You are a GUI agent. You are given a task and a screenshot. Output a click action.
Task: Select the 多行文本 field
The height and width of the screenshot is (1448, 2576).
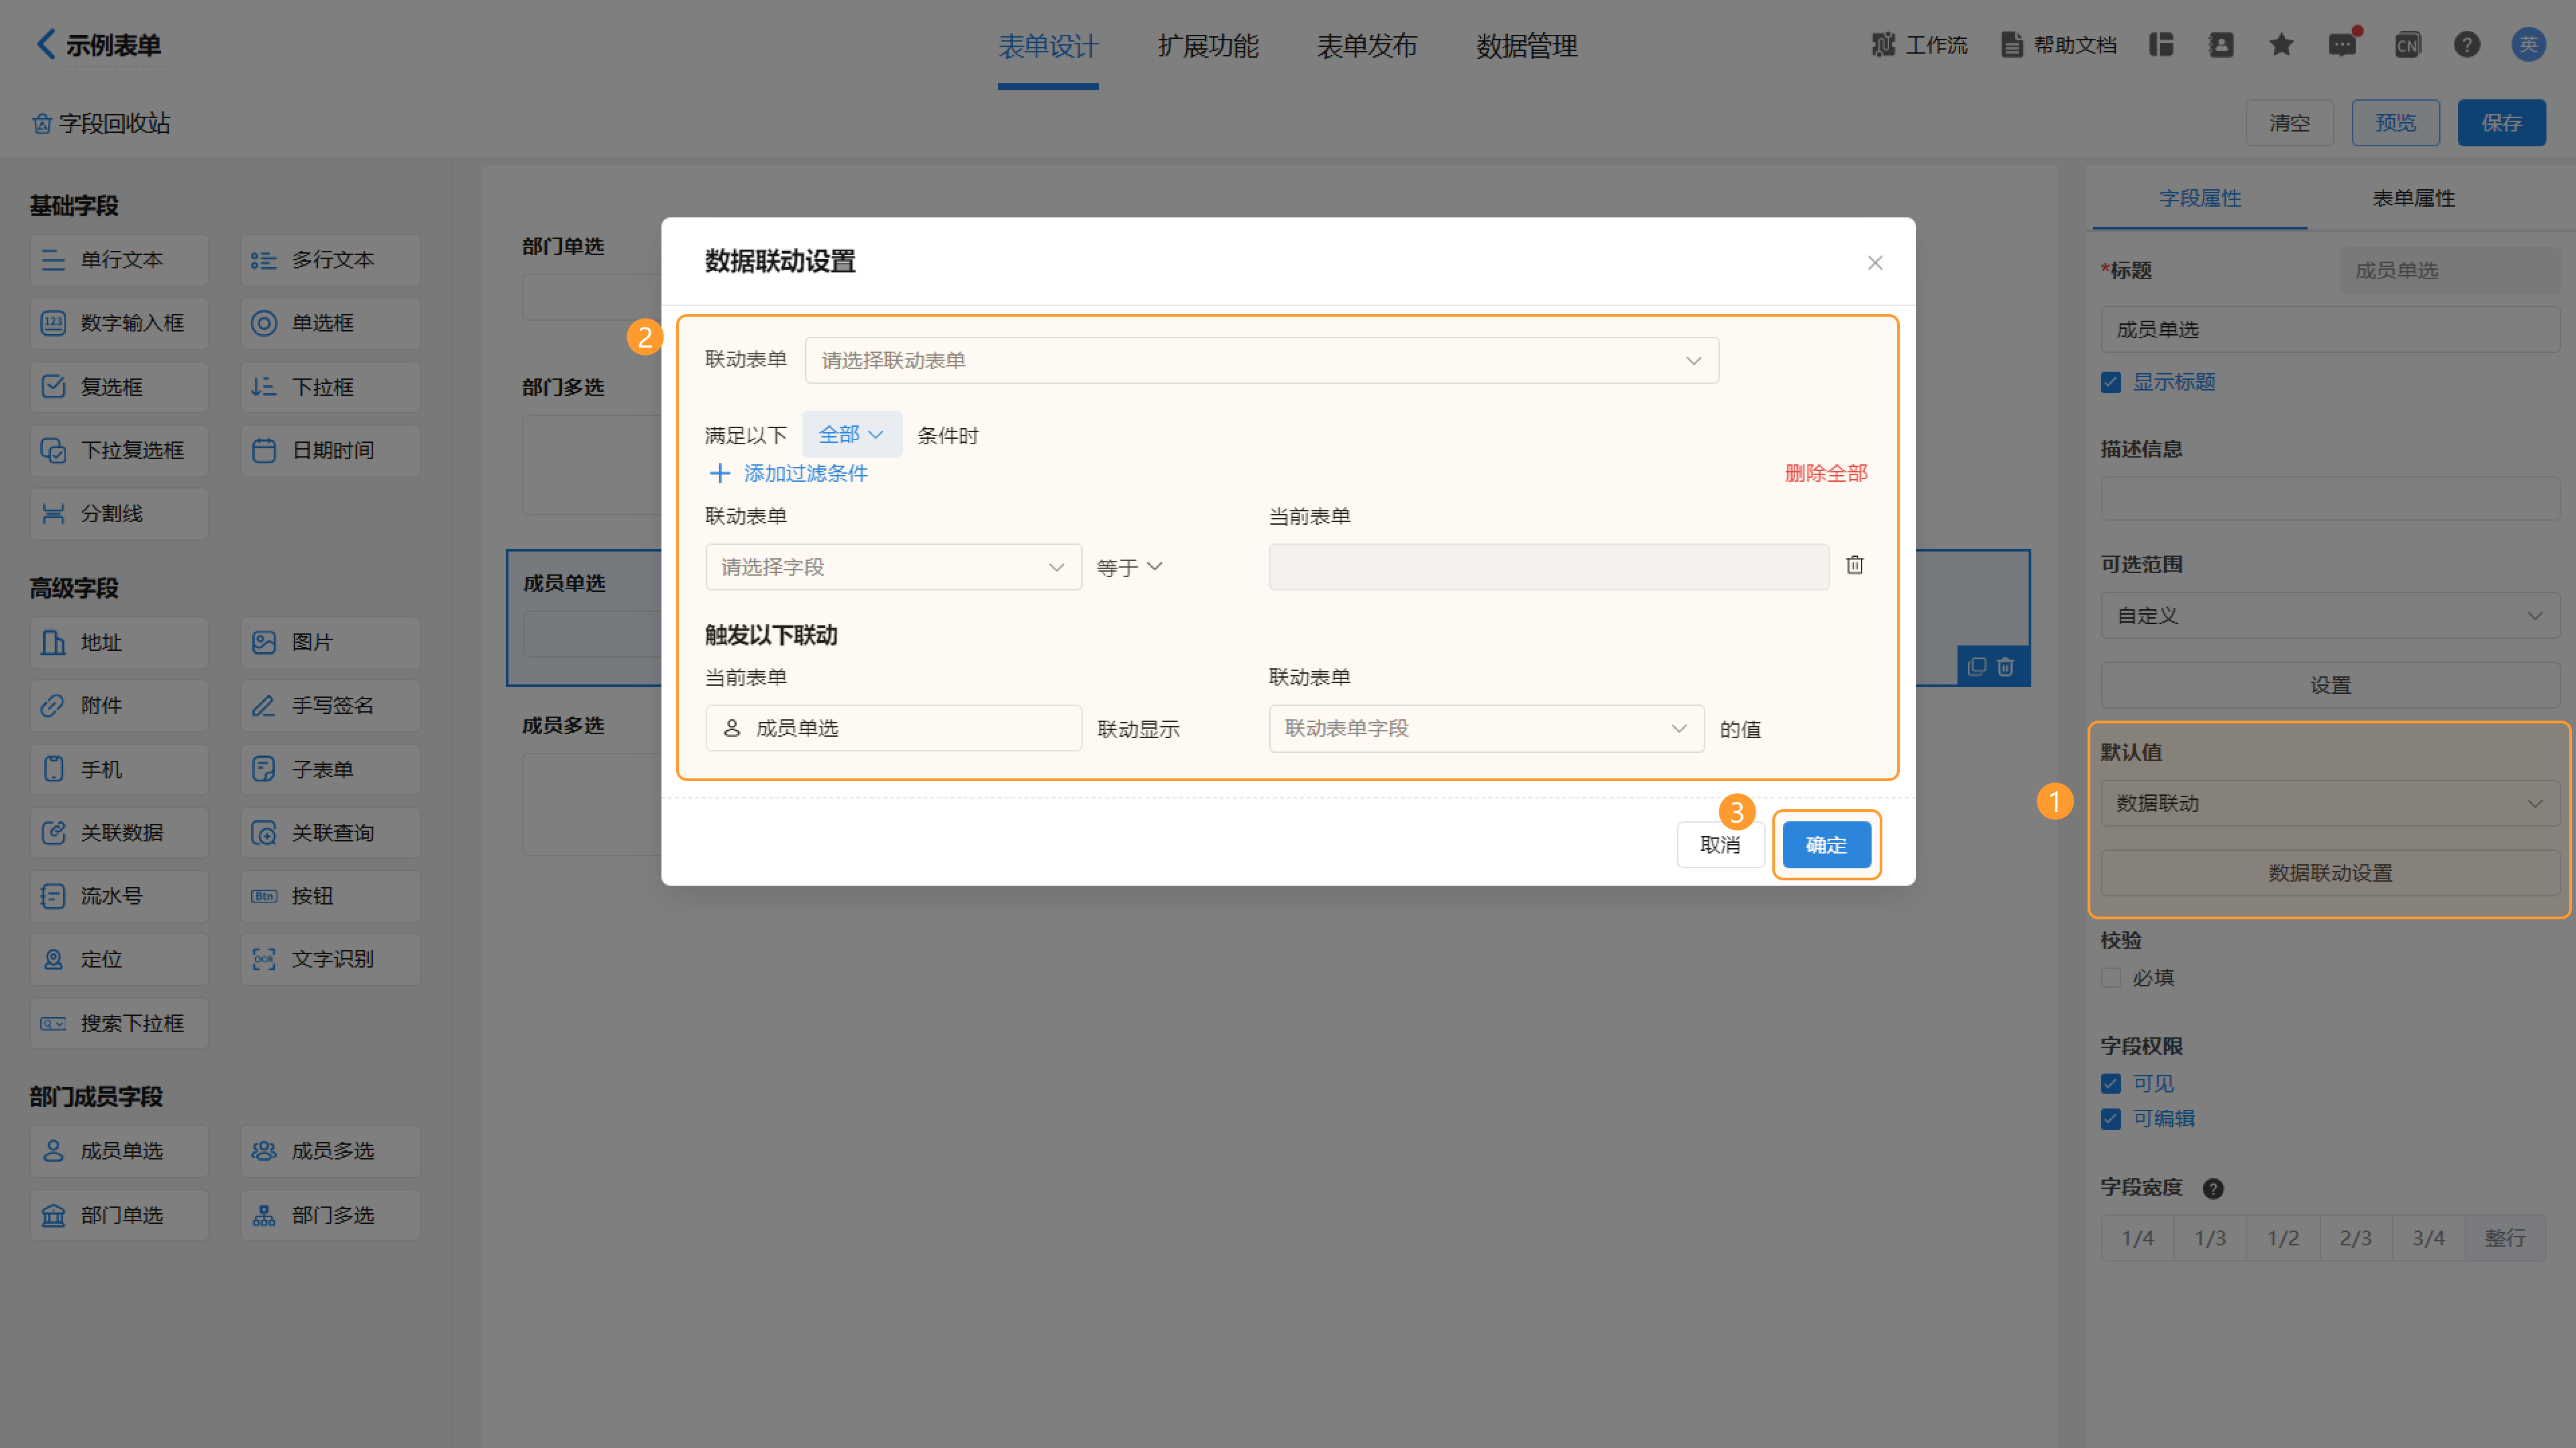[330, 260]
